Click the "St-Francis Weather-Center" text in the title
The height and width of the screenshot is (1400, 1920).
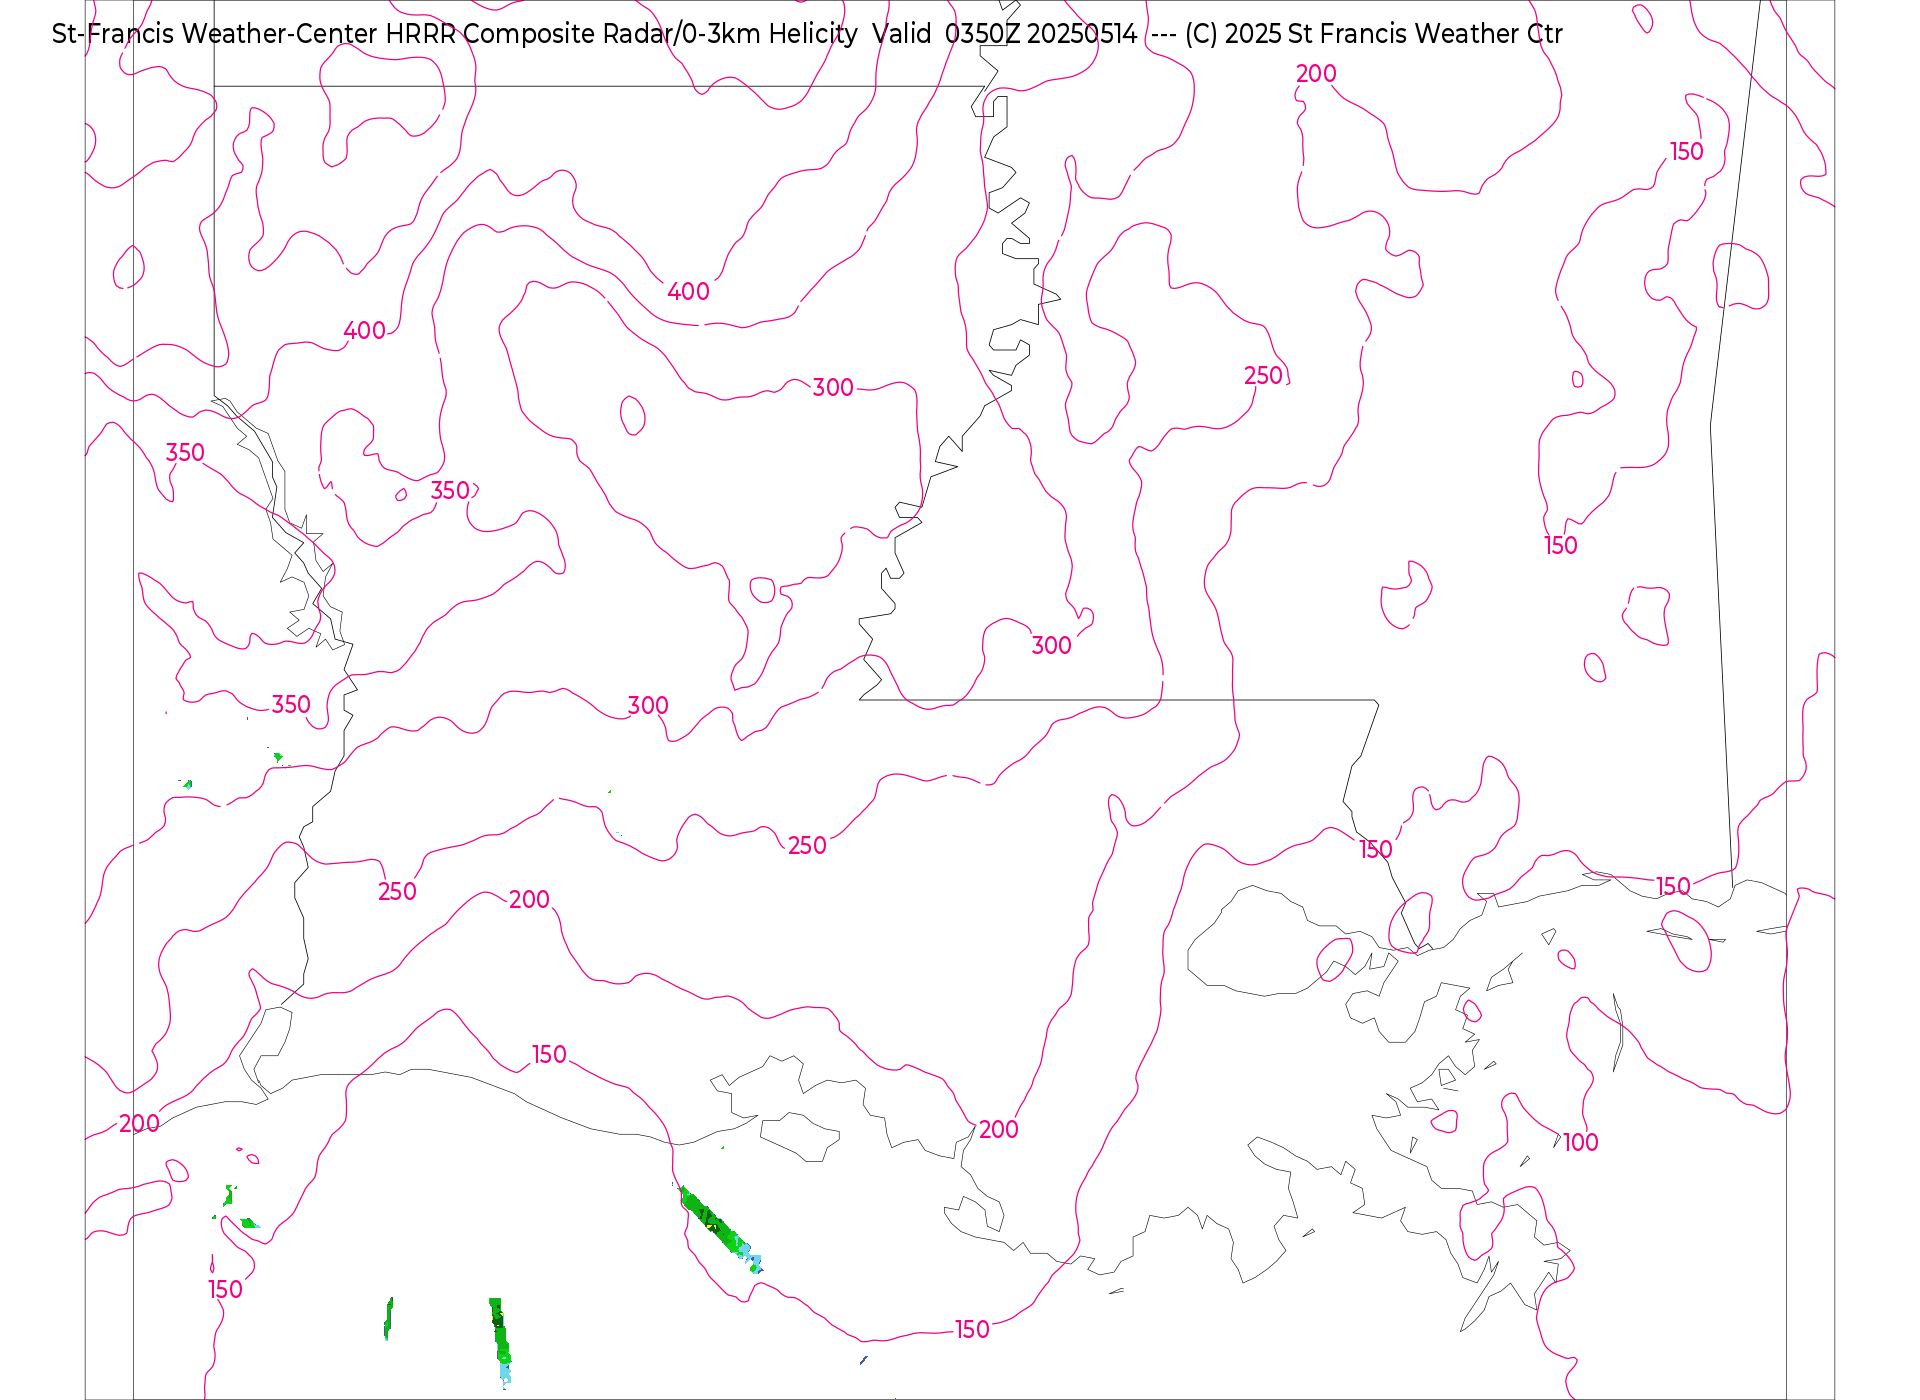tap(215, 34)
